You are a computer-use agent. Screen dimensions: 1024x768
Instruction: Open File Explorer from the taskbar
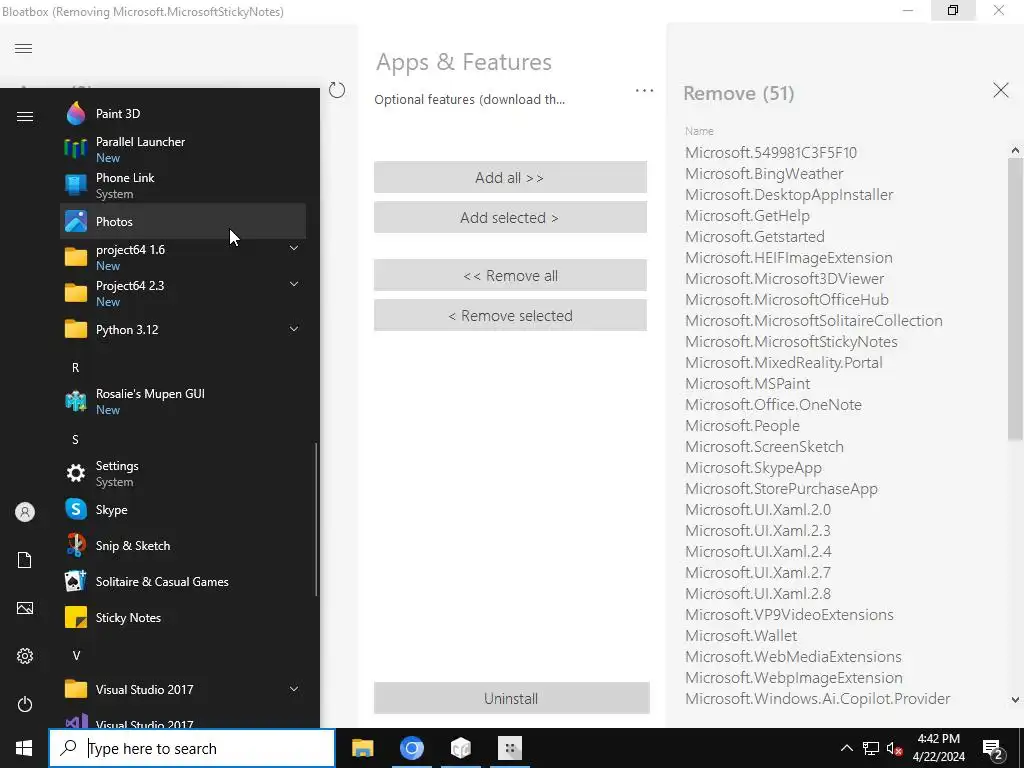pos(362,748)
